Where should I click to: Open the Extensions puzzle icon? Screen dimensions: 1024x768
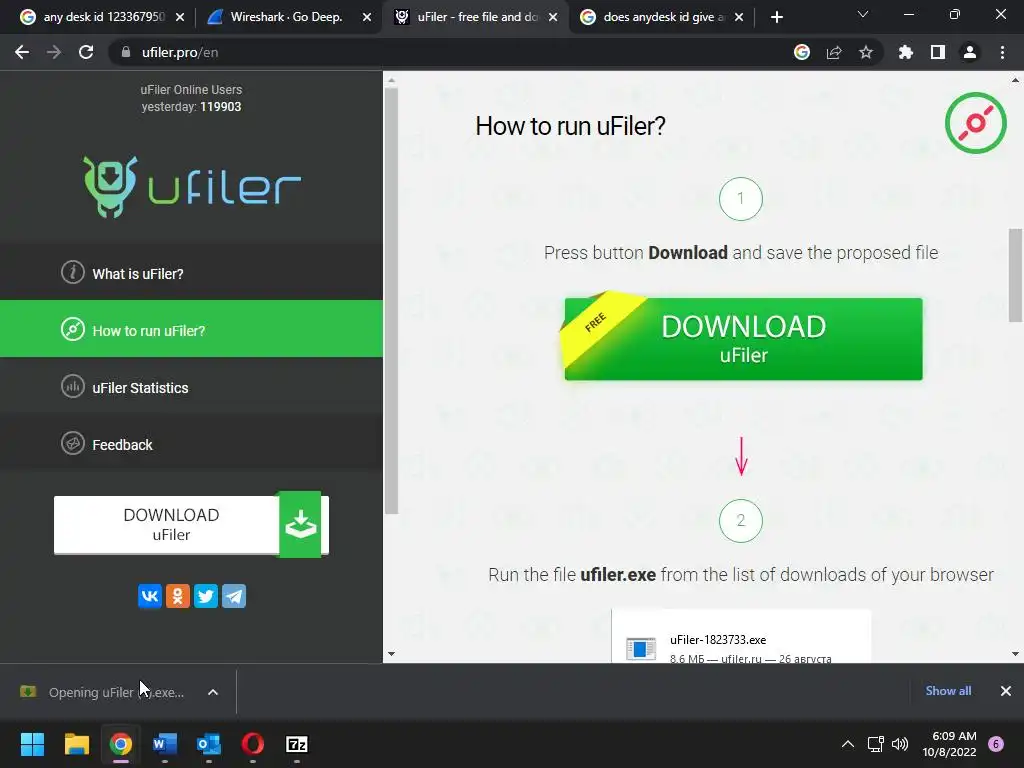click(x=906, y=52)
